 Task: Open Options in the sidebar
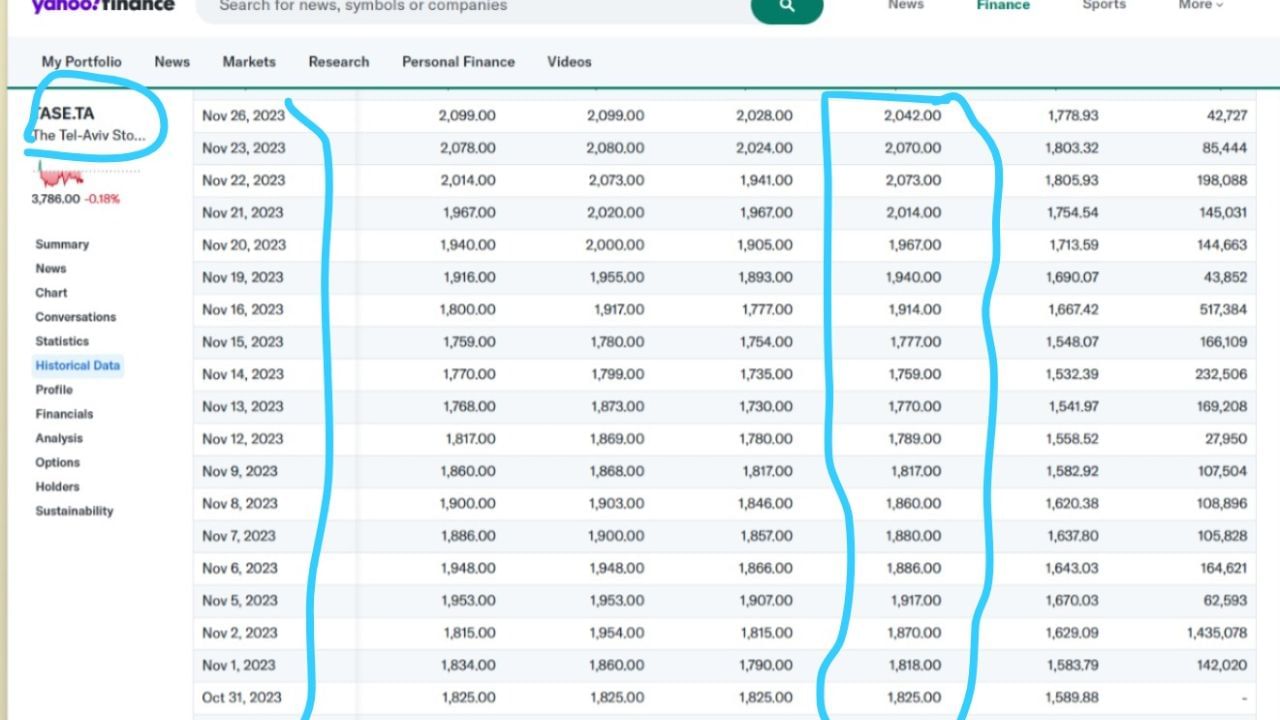(x=57, y=462)
